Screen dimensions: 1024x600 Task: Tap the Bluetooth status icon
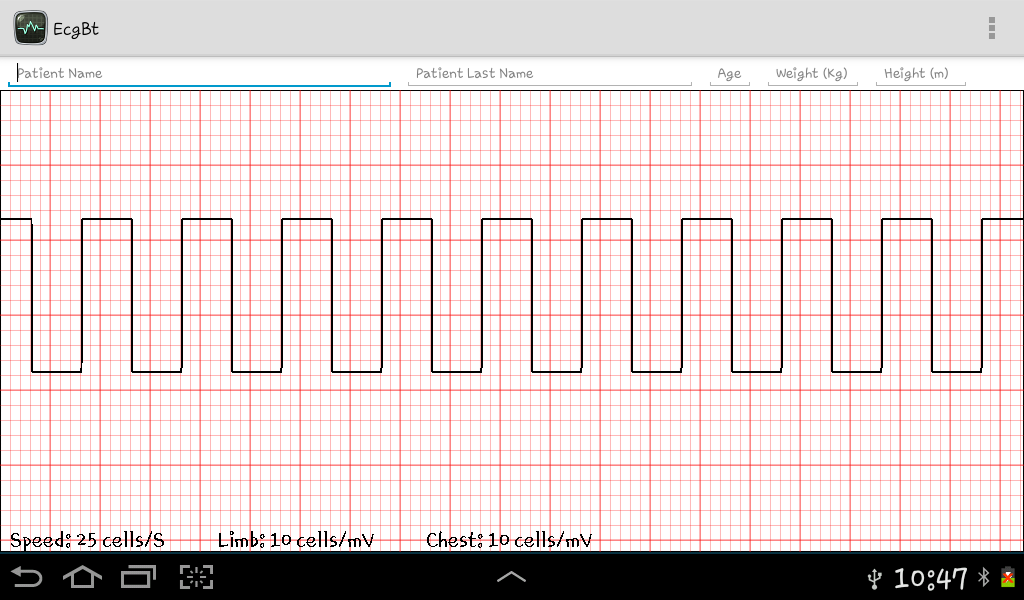pos(983,578)
